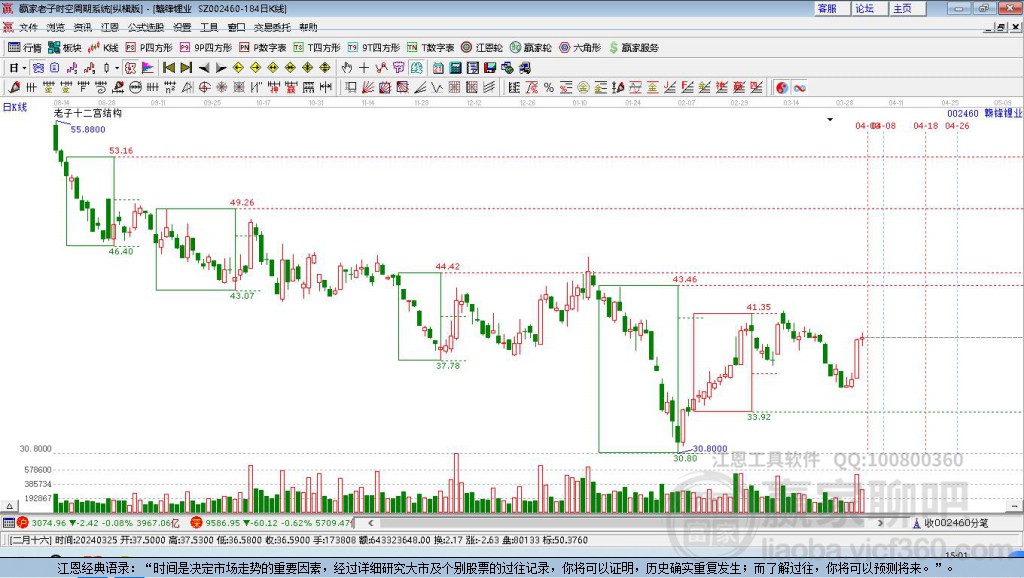The height and width of the screenshot is (578, 1024).
Task: Toggle the highlighted overlay chart button
Action: 38,68
